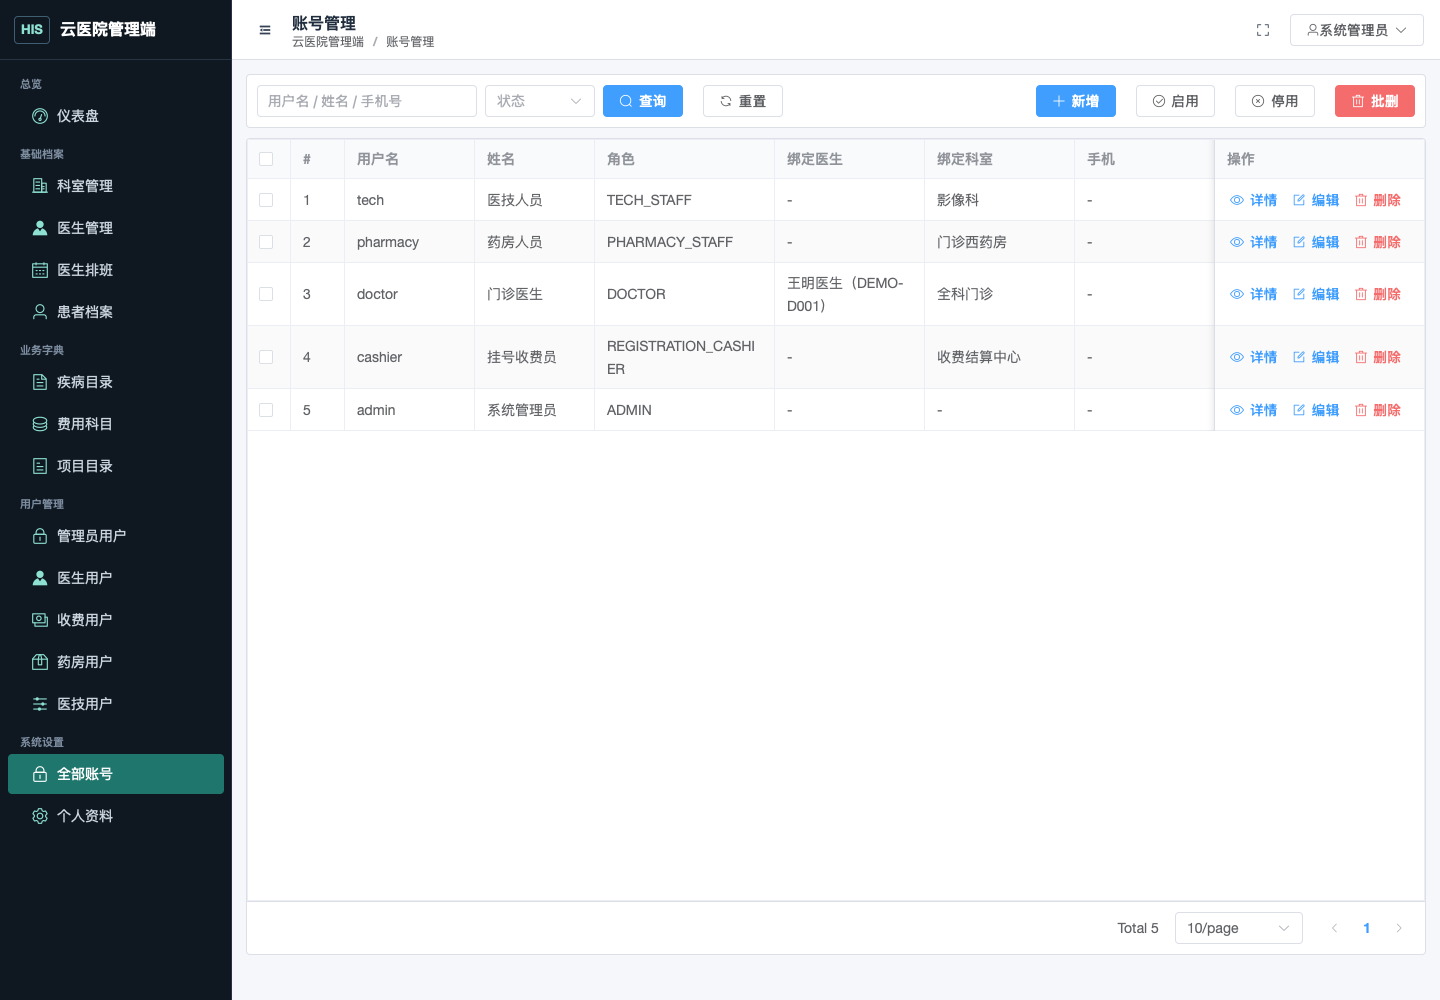Click the 重置 reset button
1440x1000 pixels.
[743, 101]
